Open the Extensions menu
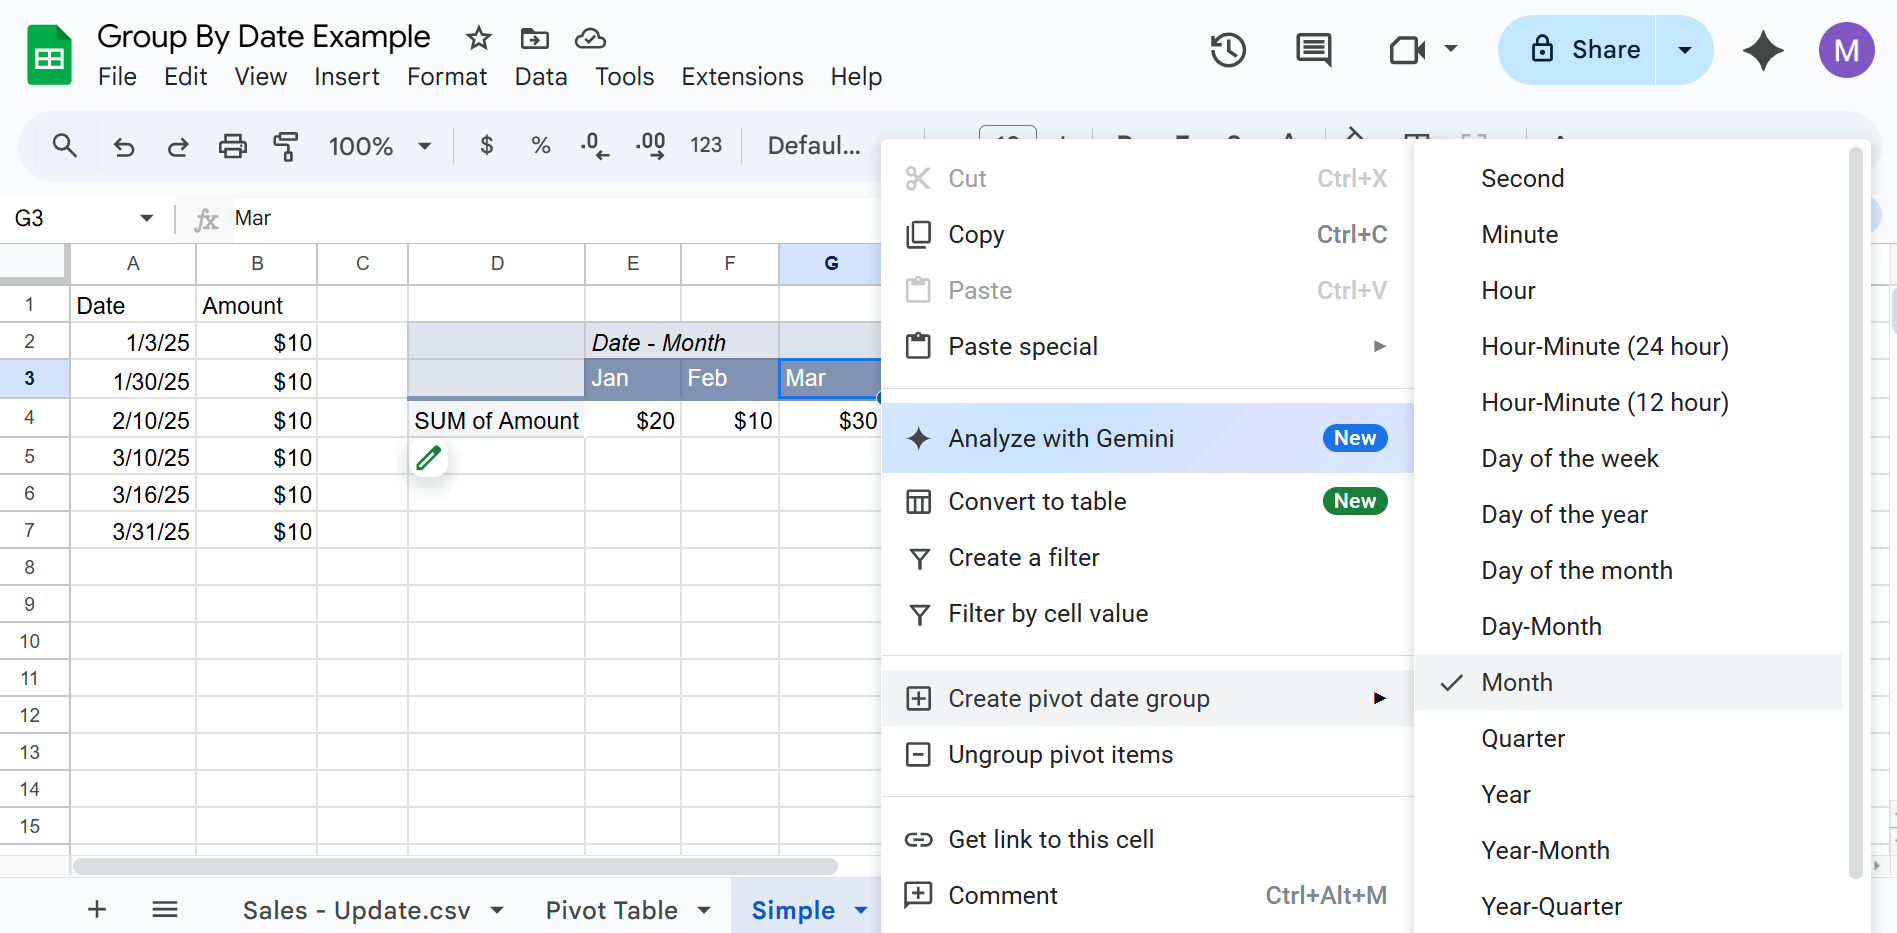 [742, 77]
